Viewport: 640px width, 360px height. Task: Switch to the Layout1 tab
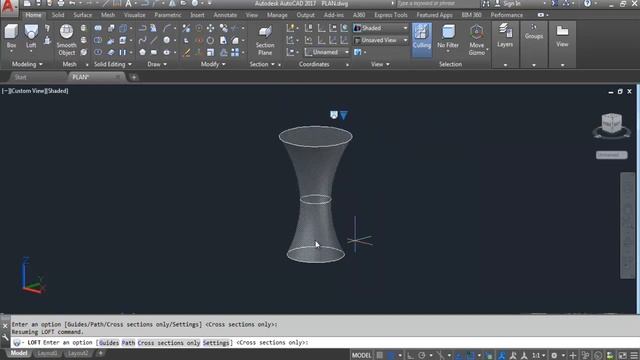[x=47, y=353]
